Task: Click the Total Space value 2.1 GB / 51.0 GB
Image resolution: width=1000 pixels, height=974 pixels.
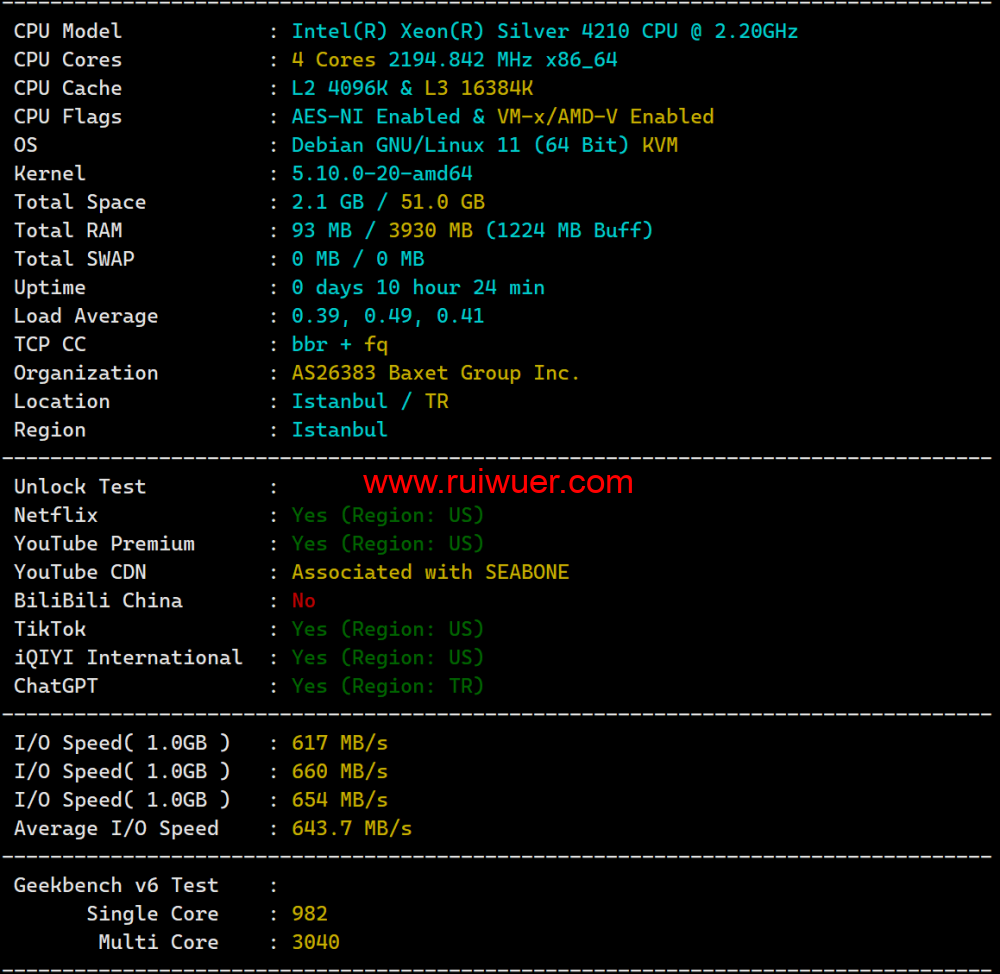Action: tap(388, 202)
